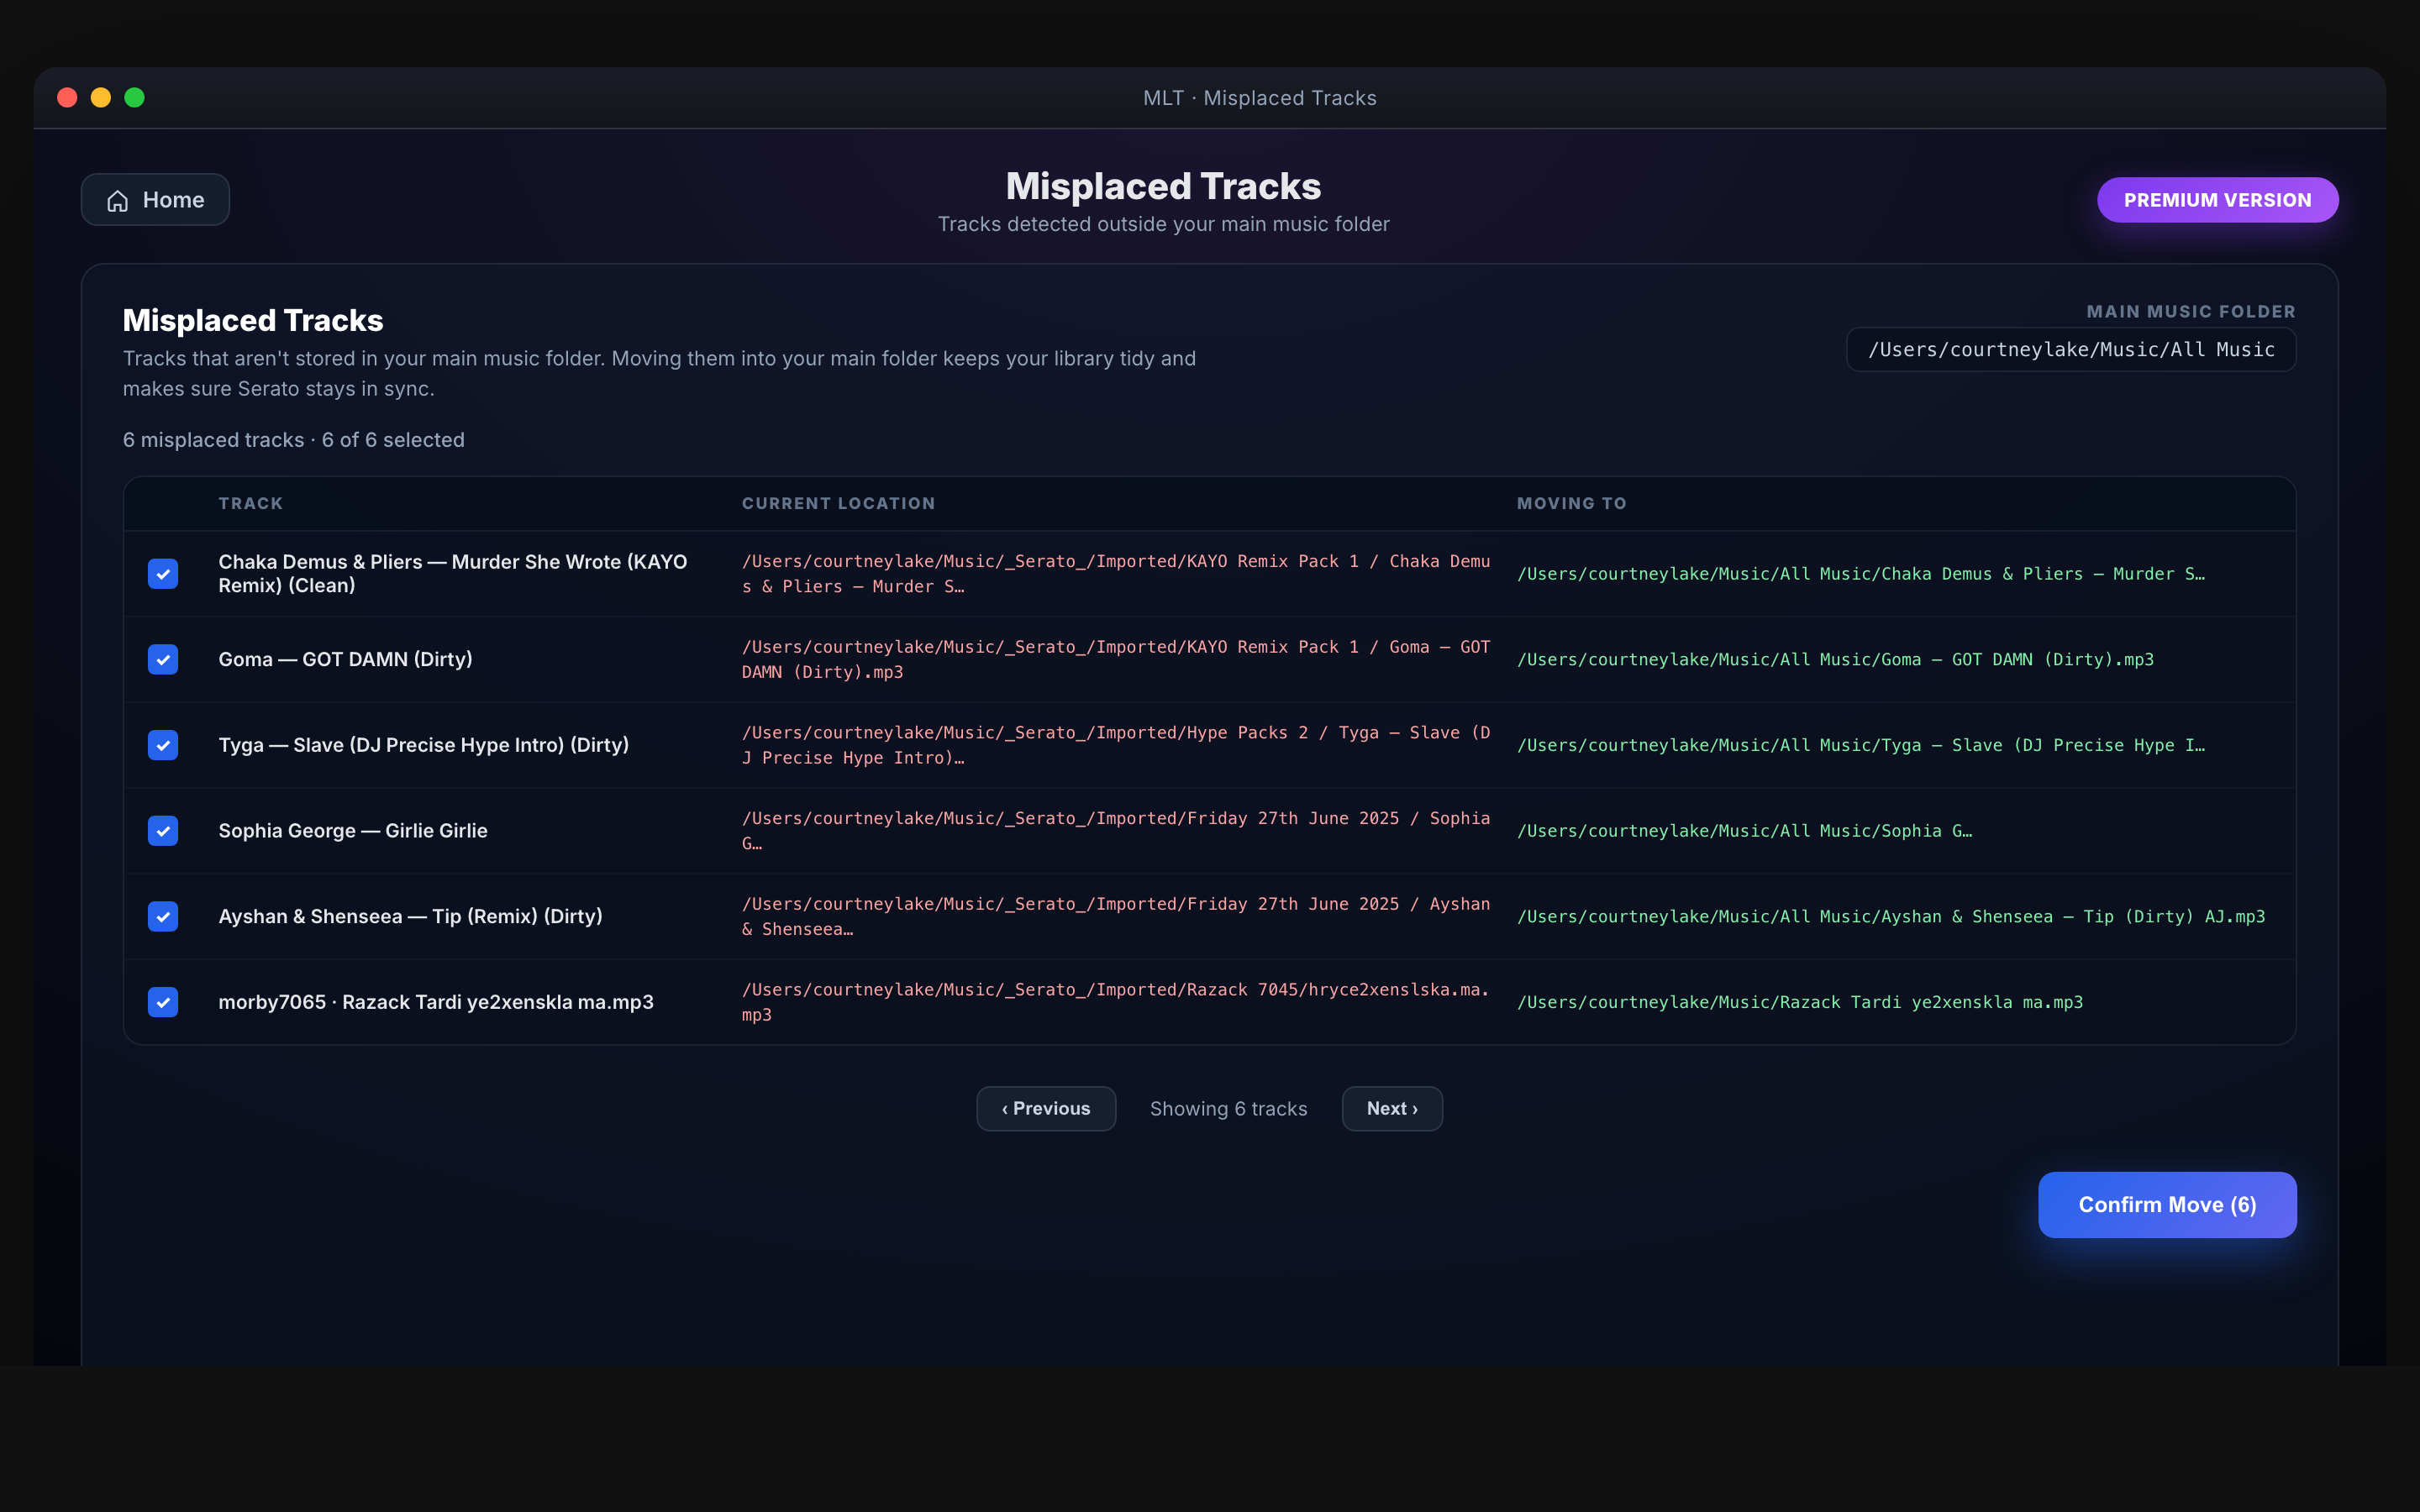
Task: Click the main music folder path field
Action: 2070,350
